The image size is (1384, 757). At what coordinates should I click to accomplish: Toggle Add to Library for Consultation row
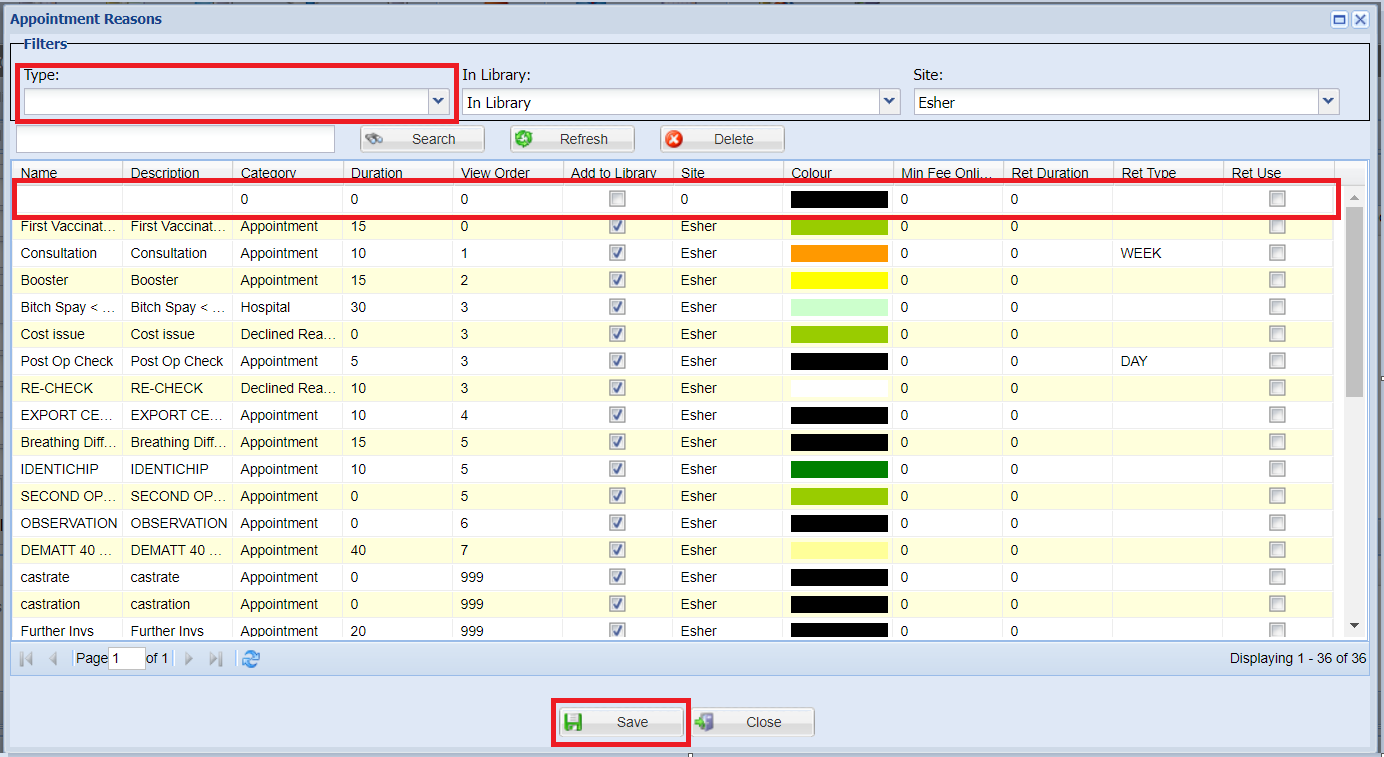(618, 253)
